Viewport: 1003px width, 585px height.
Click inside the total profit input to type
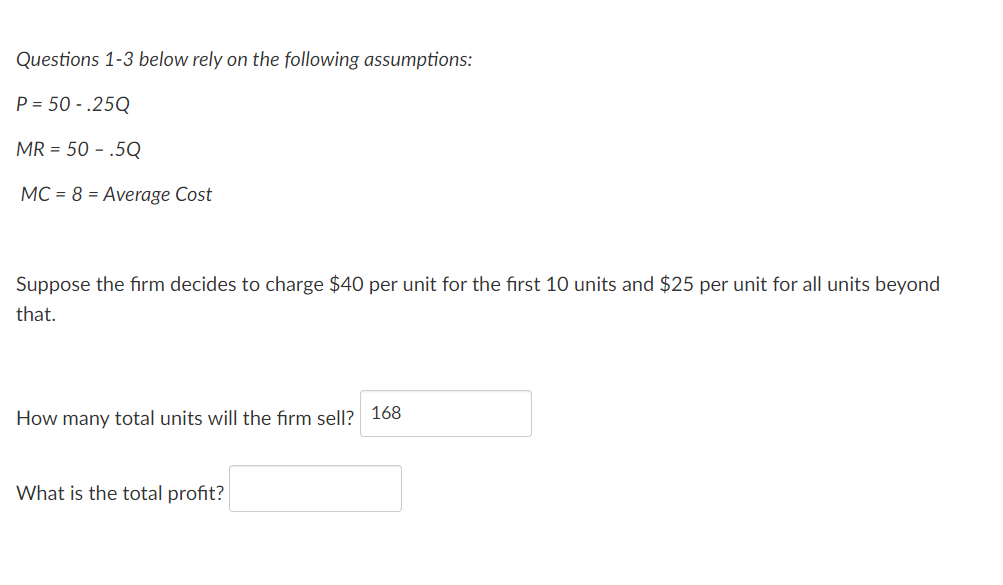coord(314,488)
